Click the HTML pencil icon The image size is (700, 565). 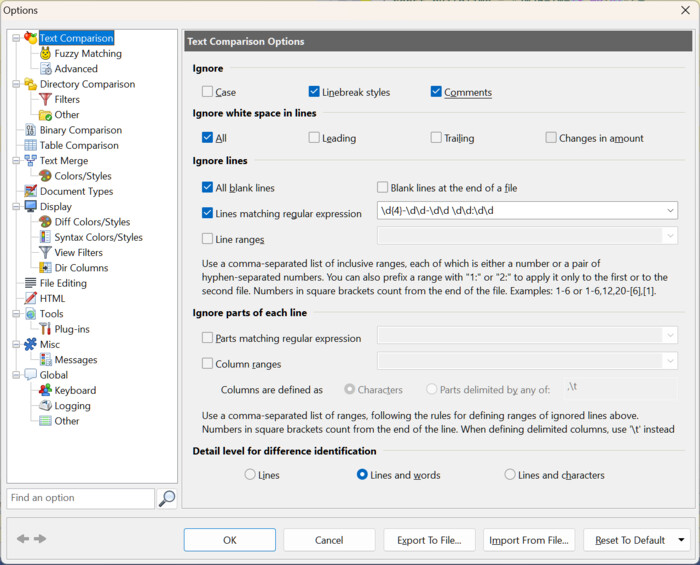pos(30,298)
